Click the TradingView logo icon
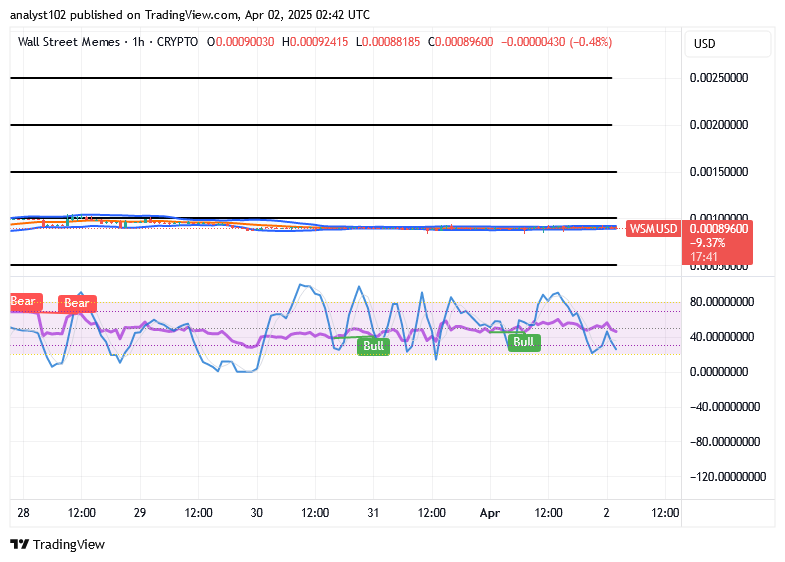Image resolution: width=785 pixels, height=562 pixels. pos(19,544)
